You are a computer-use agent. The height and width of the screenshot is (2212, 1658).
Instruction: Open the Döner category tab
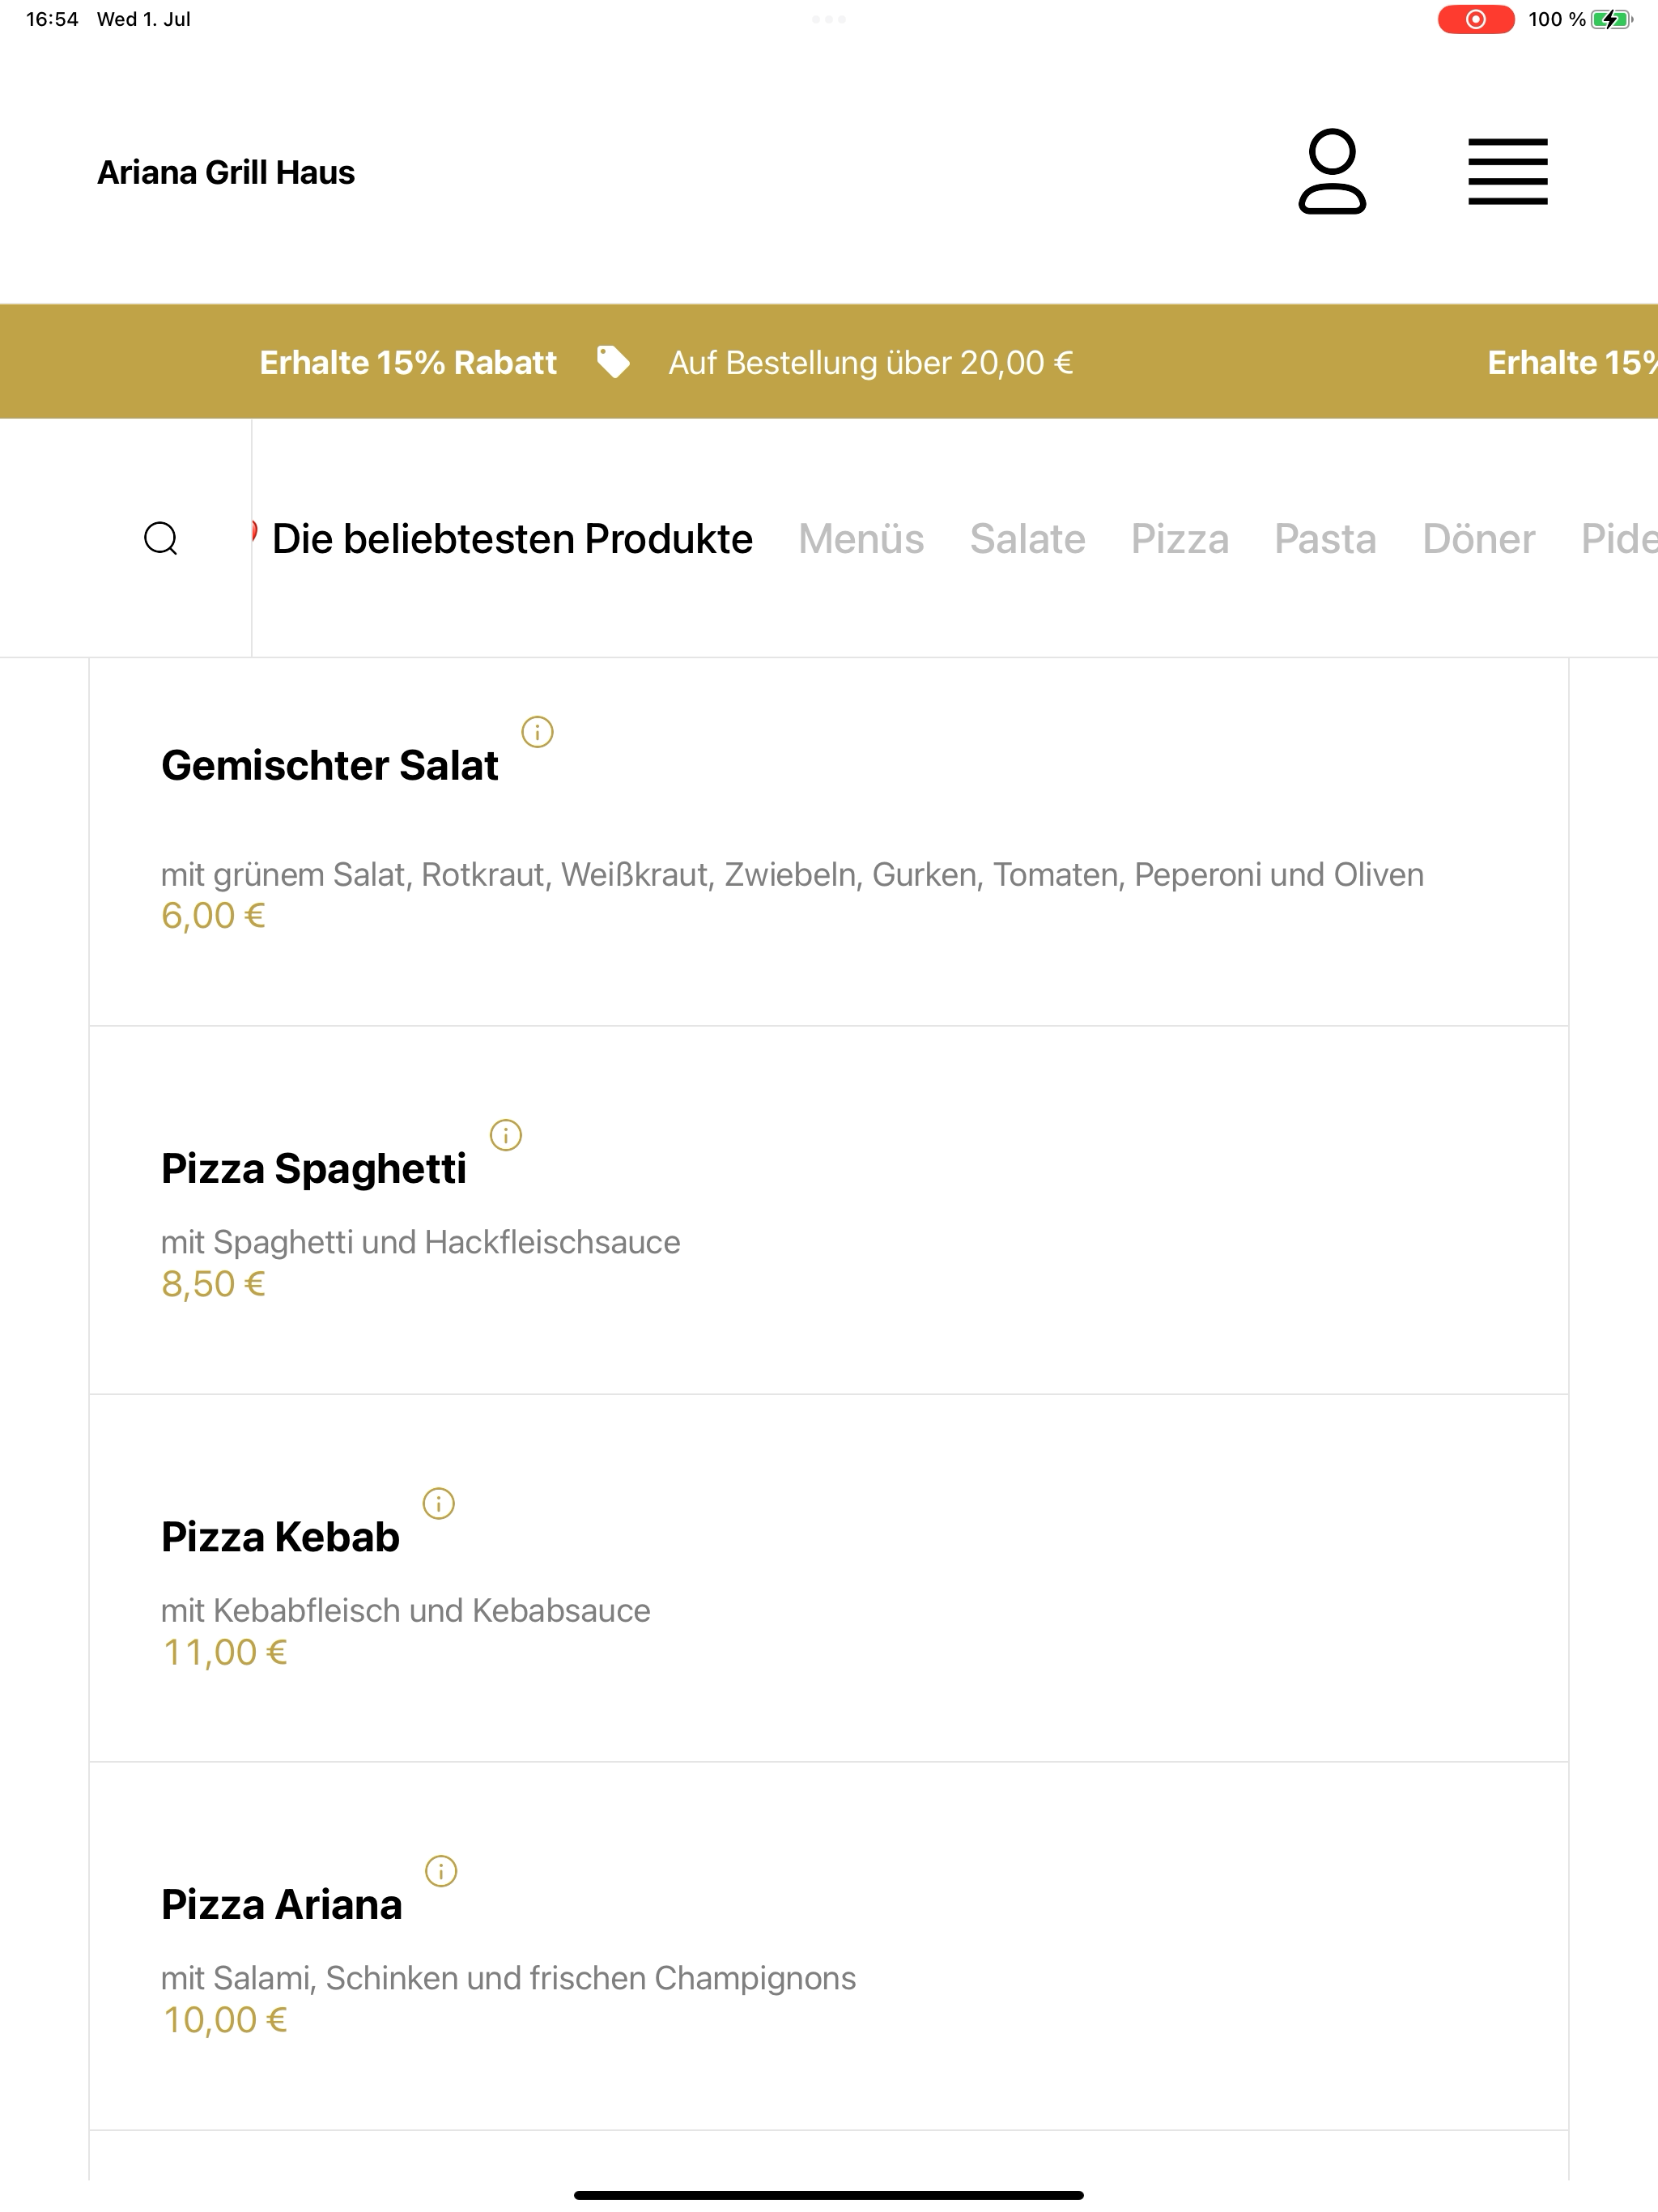(x=1478, y=538)
